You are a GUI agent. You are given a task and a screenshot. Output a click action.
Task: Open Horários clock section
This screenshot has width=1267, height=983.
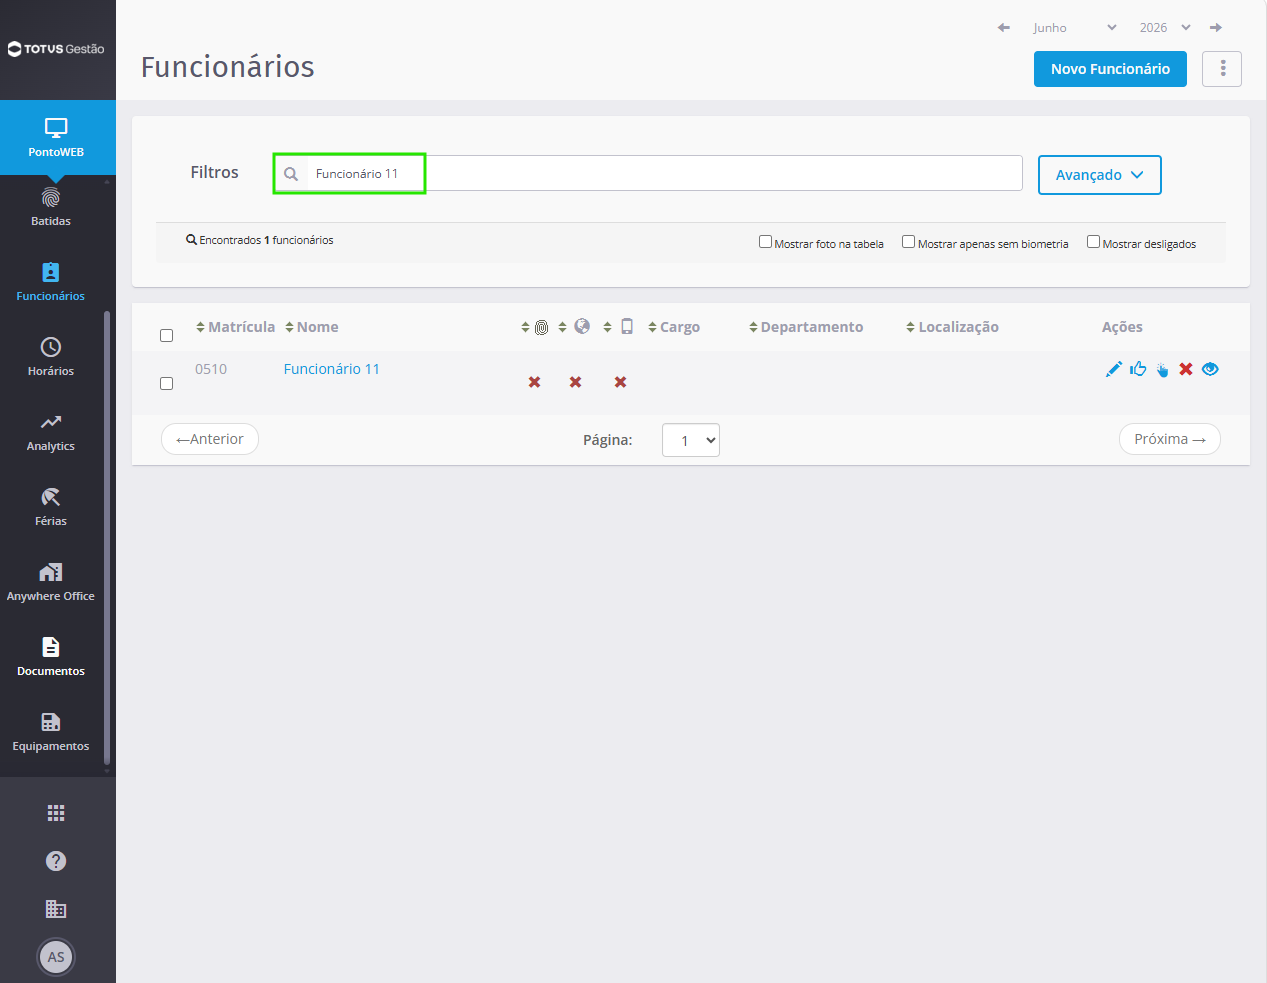tap(51, 357)
